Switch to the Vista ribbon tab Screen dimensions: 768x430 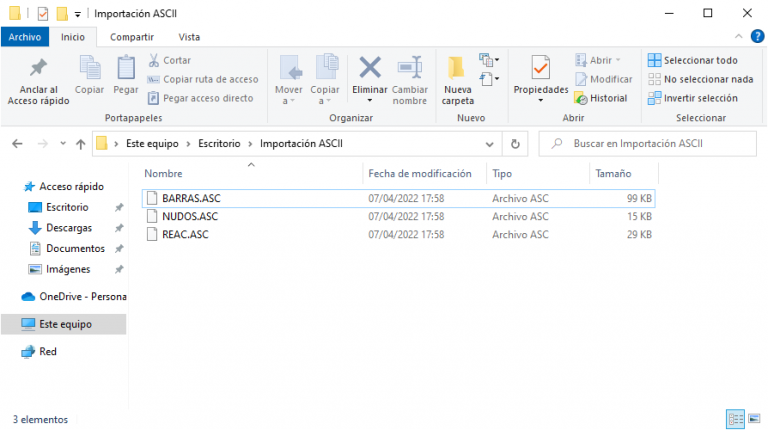click(x=189, y=37)
